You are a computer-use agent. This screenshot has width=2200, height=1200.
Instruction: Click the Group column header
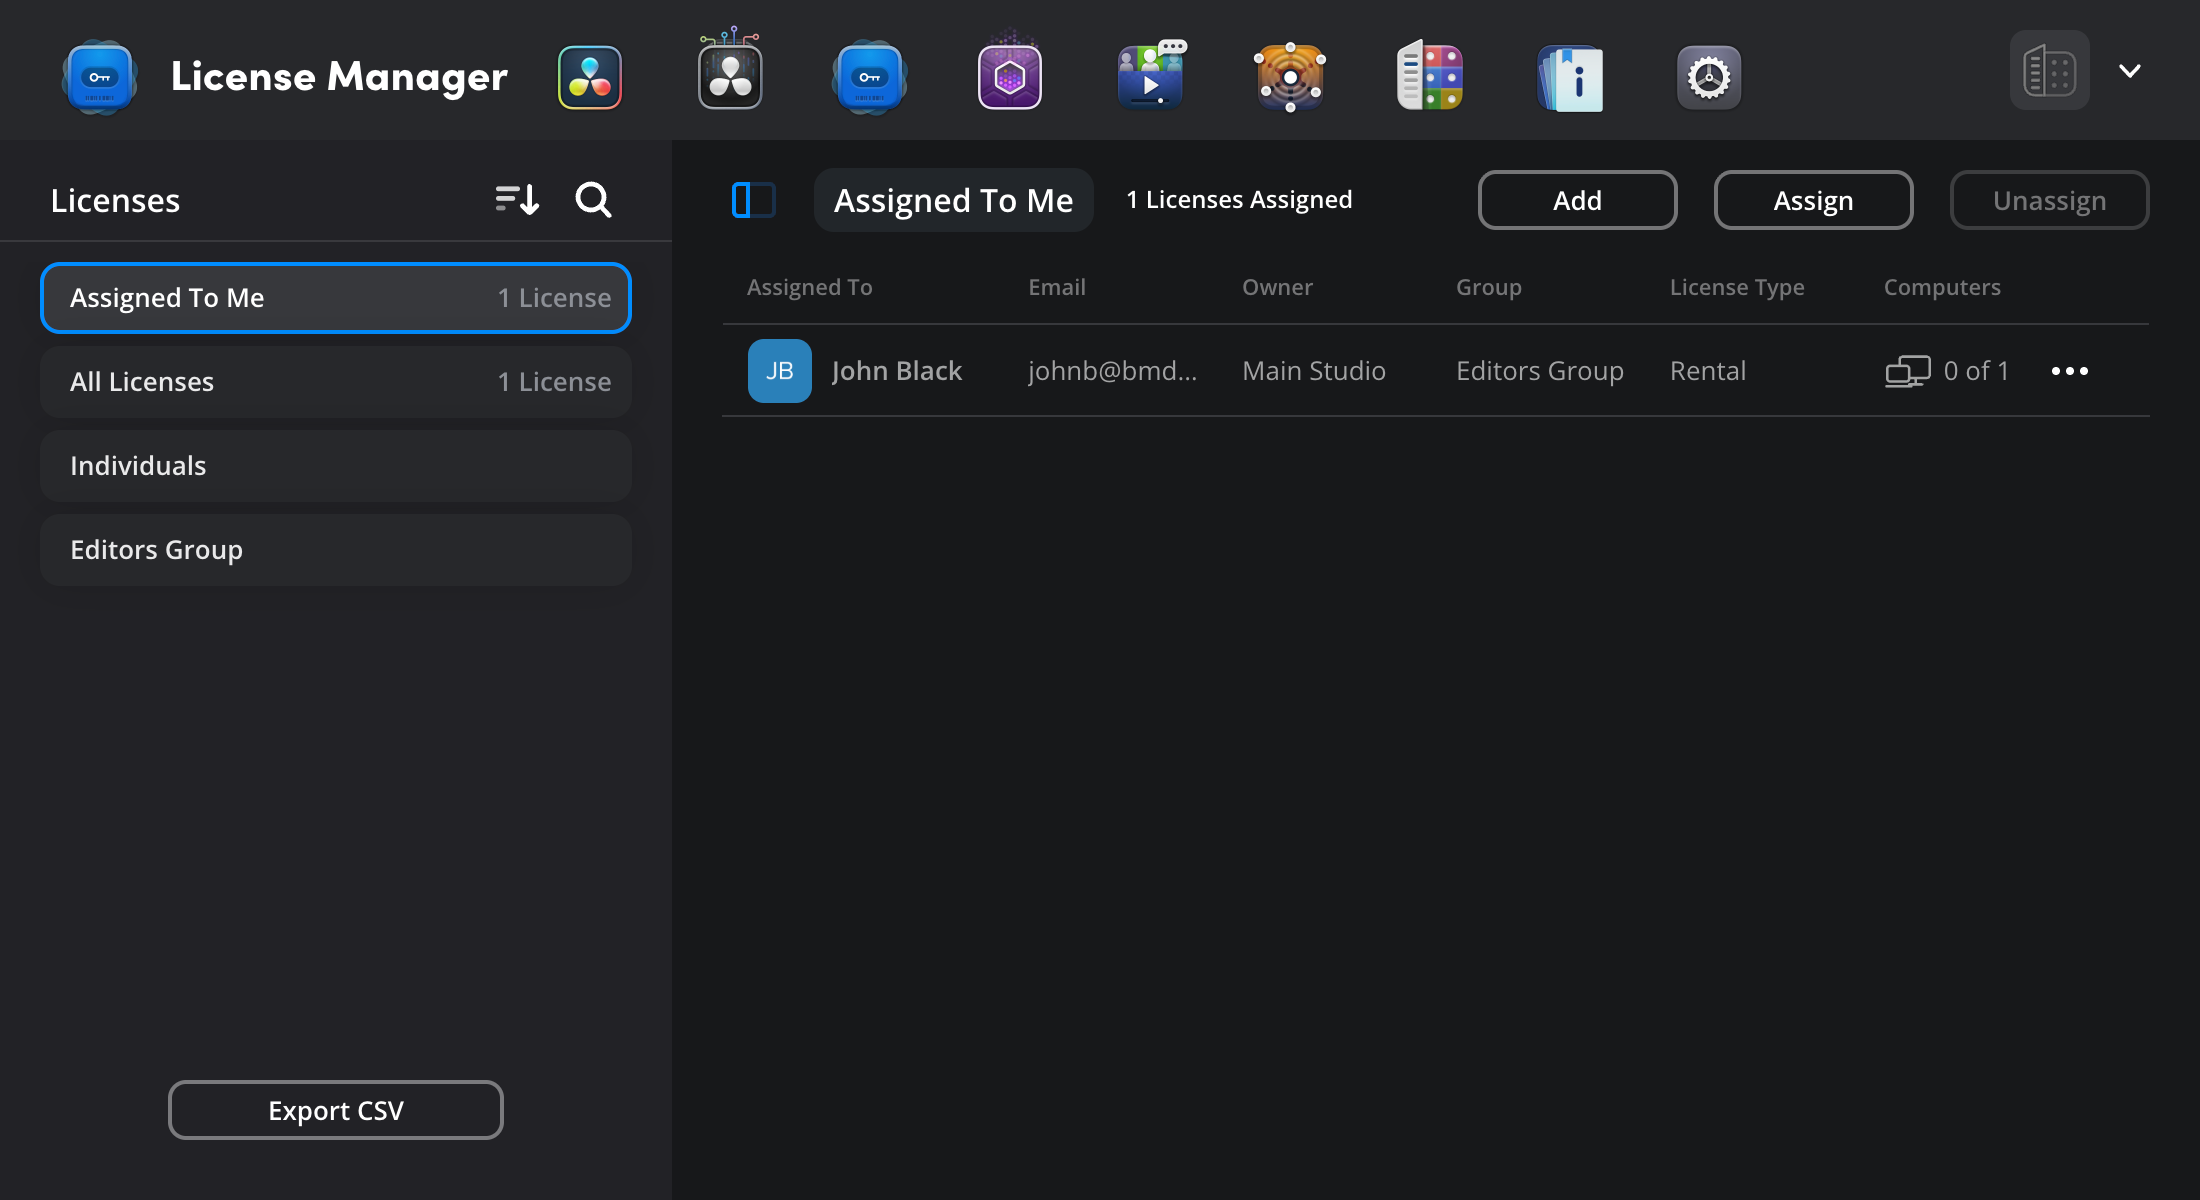1489,287
